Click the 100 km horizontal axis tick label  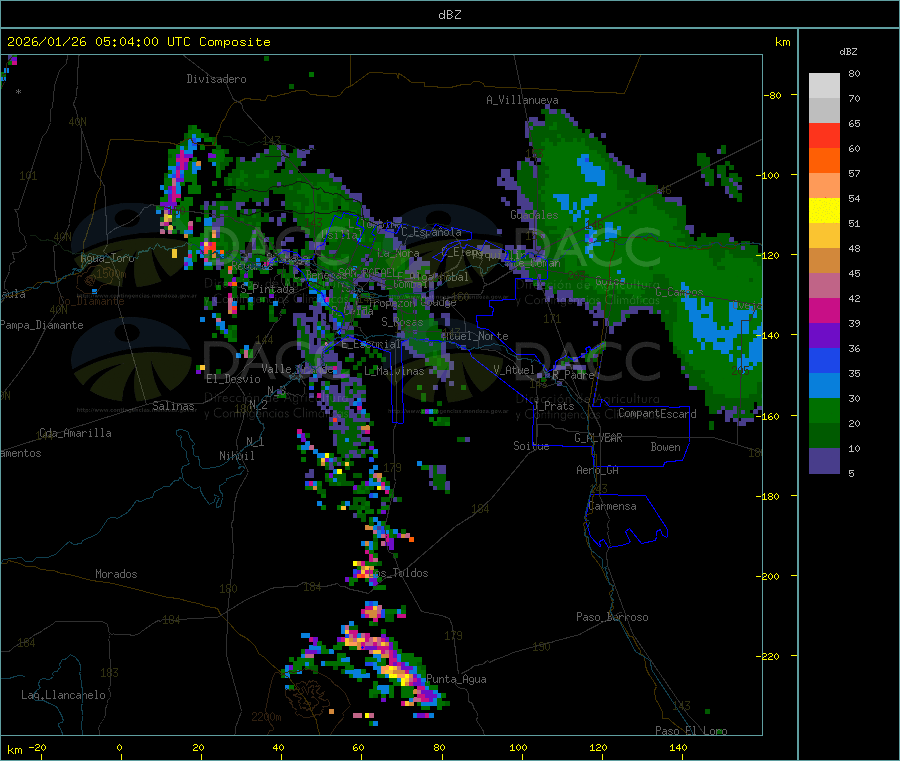(x=518, y=747)
